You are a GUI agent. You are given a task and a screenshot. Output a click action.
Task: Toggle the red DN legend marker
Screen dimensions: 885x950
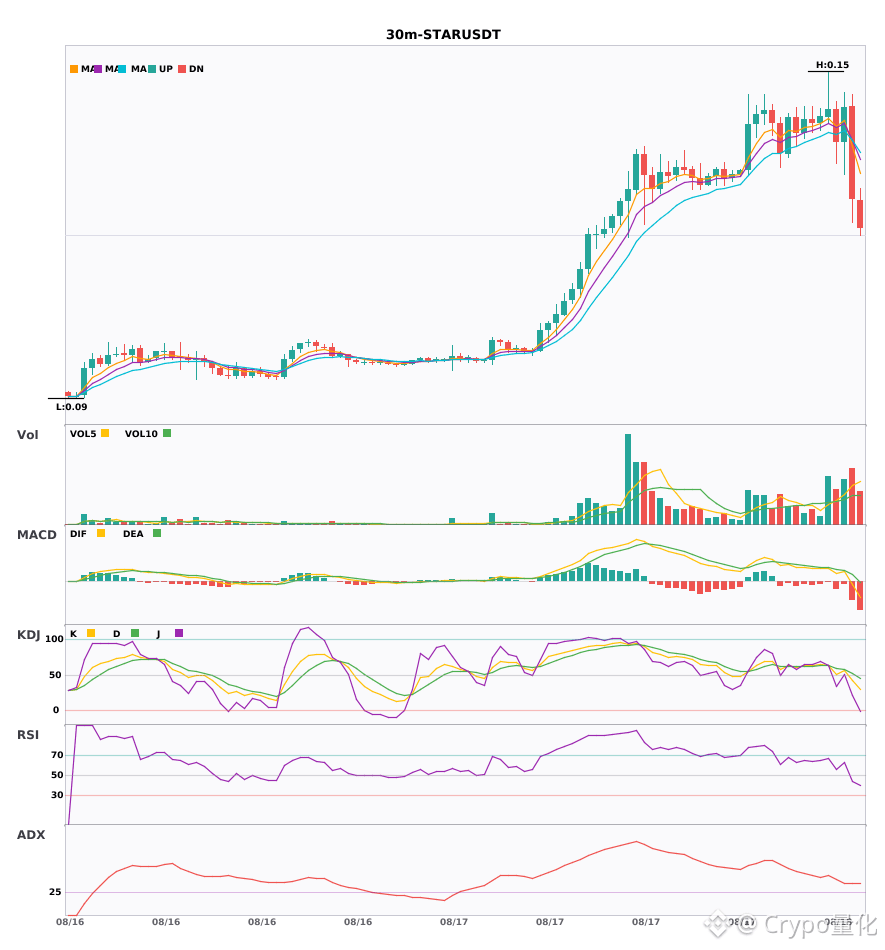182,69
